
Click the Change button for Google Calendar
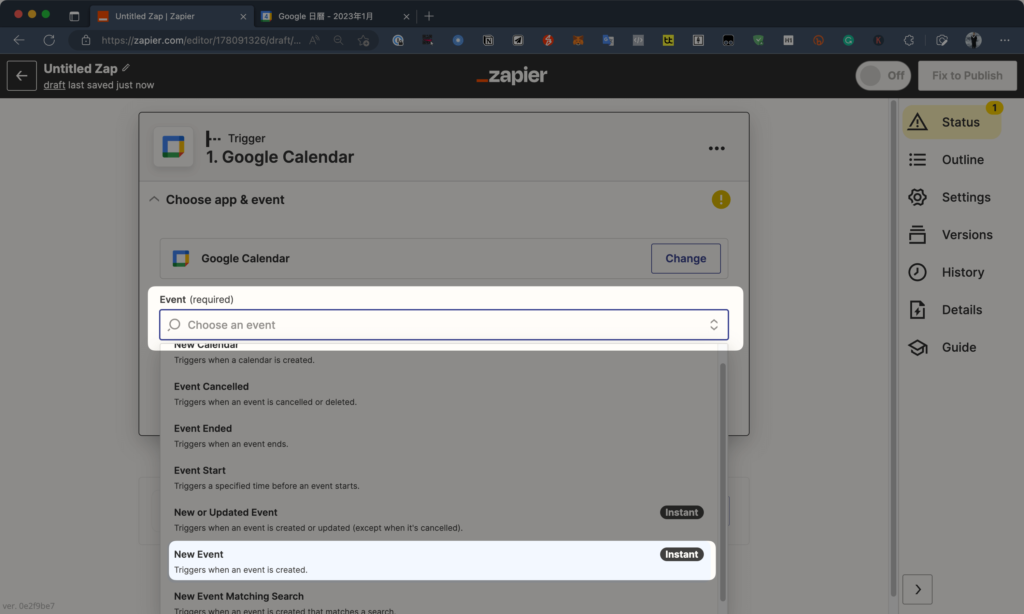point(686,259)
